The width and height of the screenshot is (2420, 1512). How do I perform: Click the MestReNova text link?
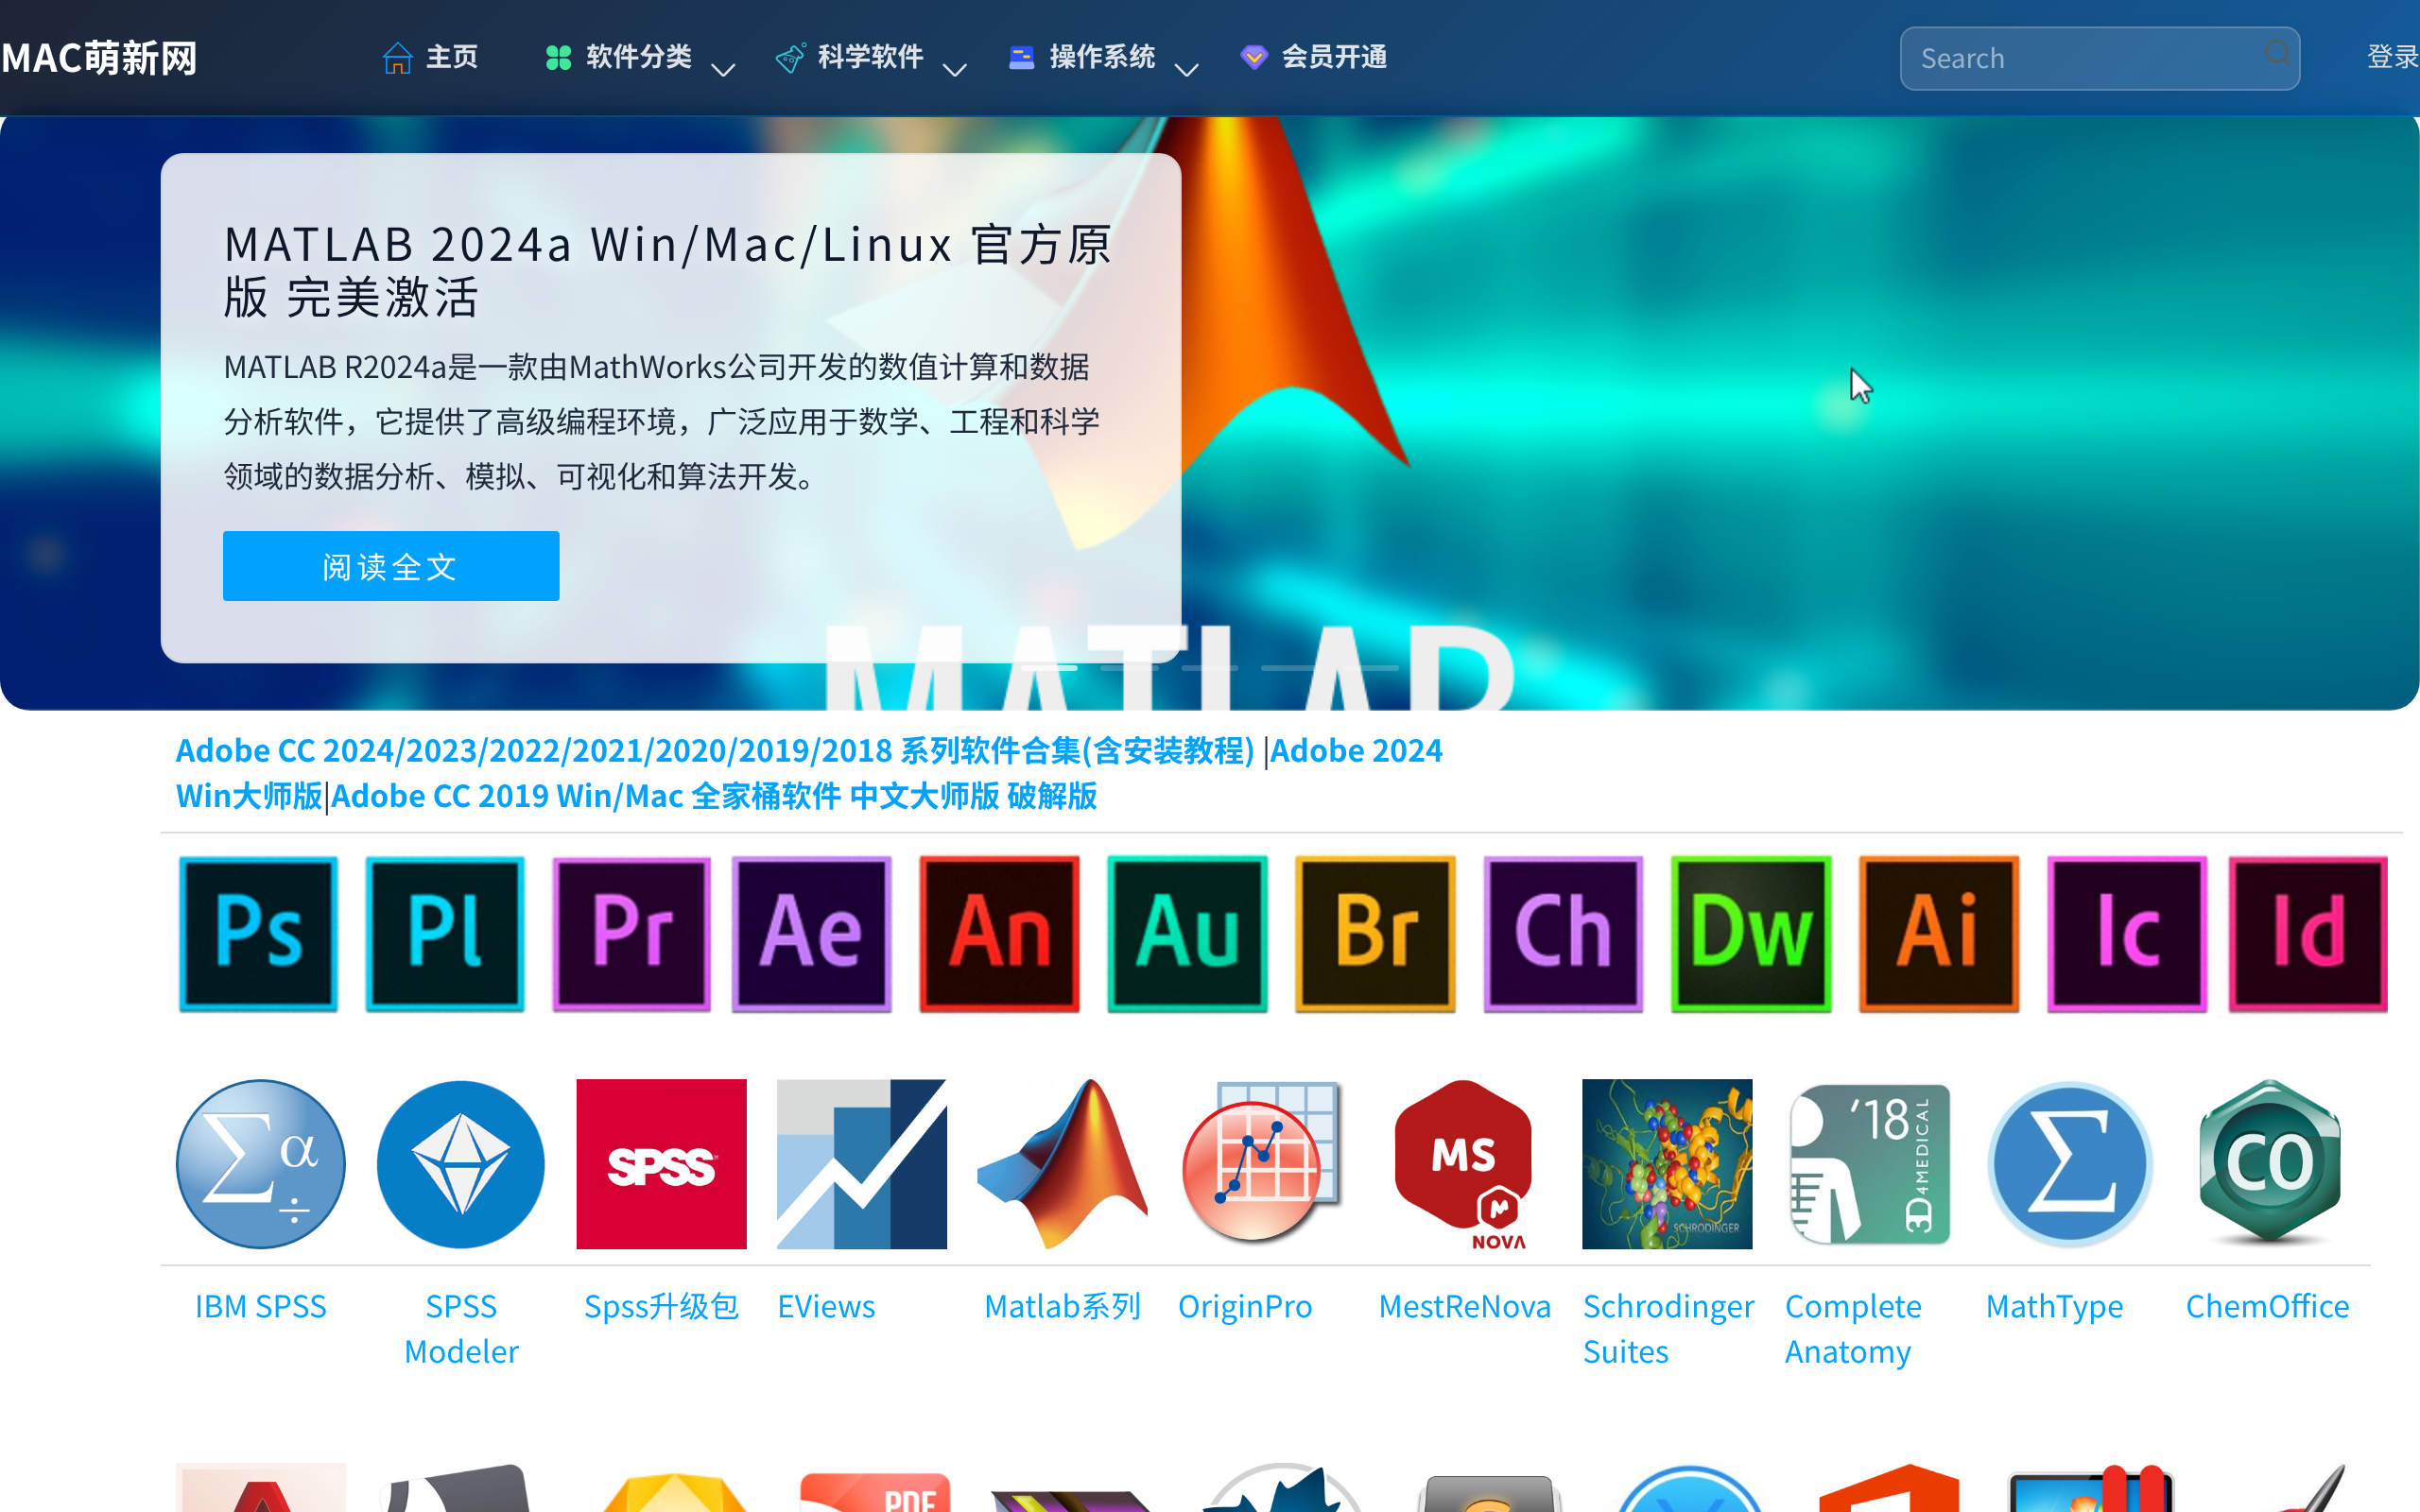pos(1465,1306)
